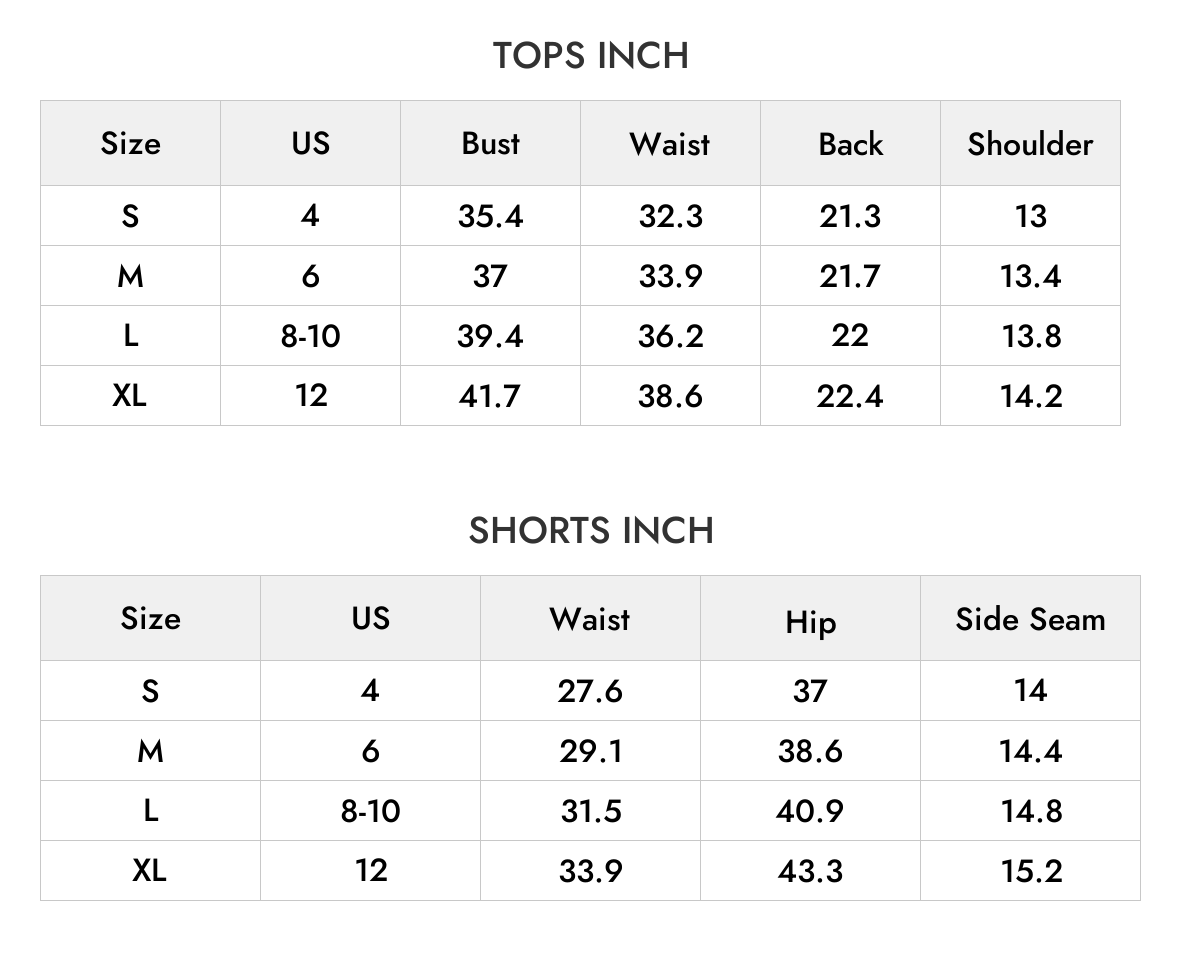Click bust value 35.4 for size S
This screenshot has width=1180, height=970.
point(490,216)
